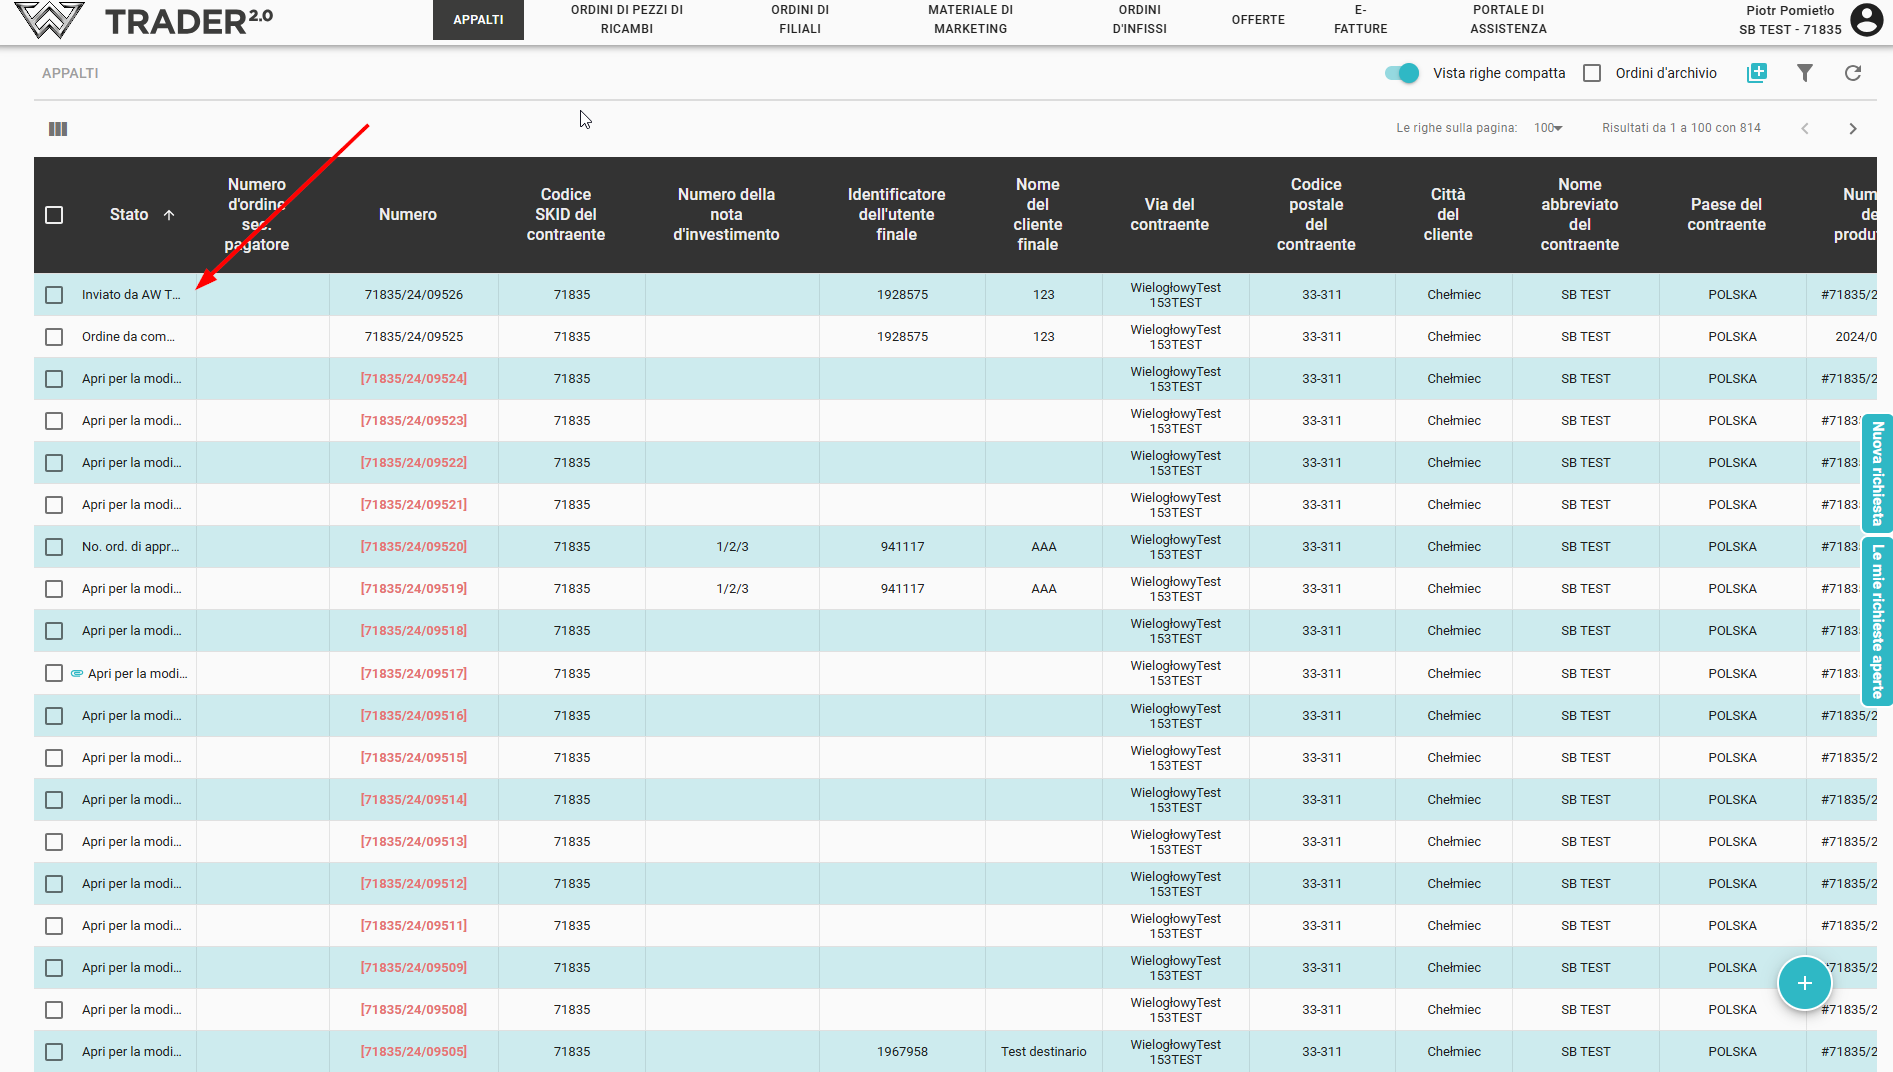Open the filter funnel icon
Image resolution: width=1893 pixels, height=1072 pixels.
1804,73
